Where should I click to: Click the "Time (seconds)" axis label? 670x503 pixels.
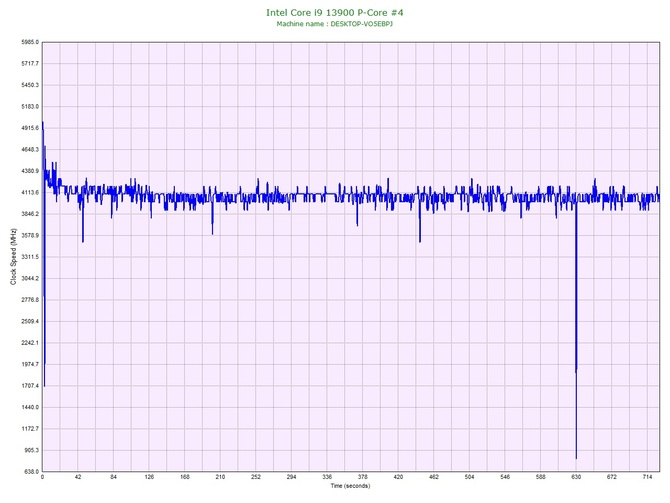[x=350, y=486]
